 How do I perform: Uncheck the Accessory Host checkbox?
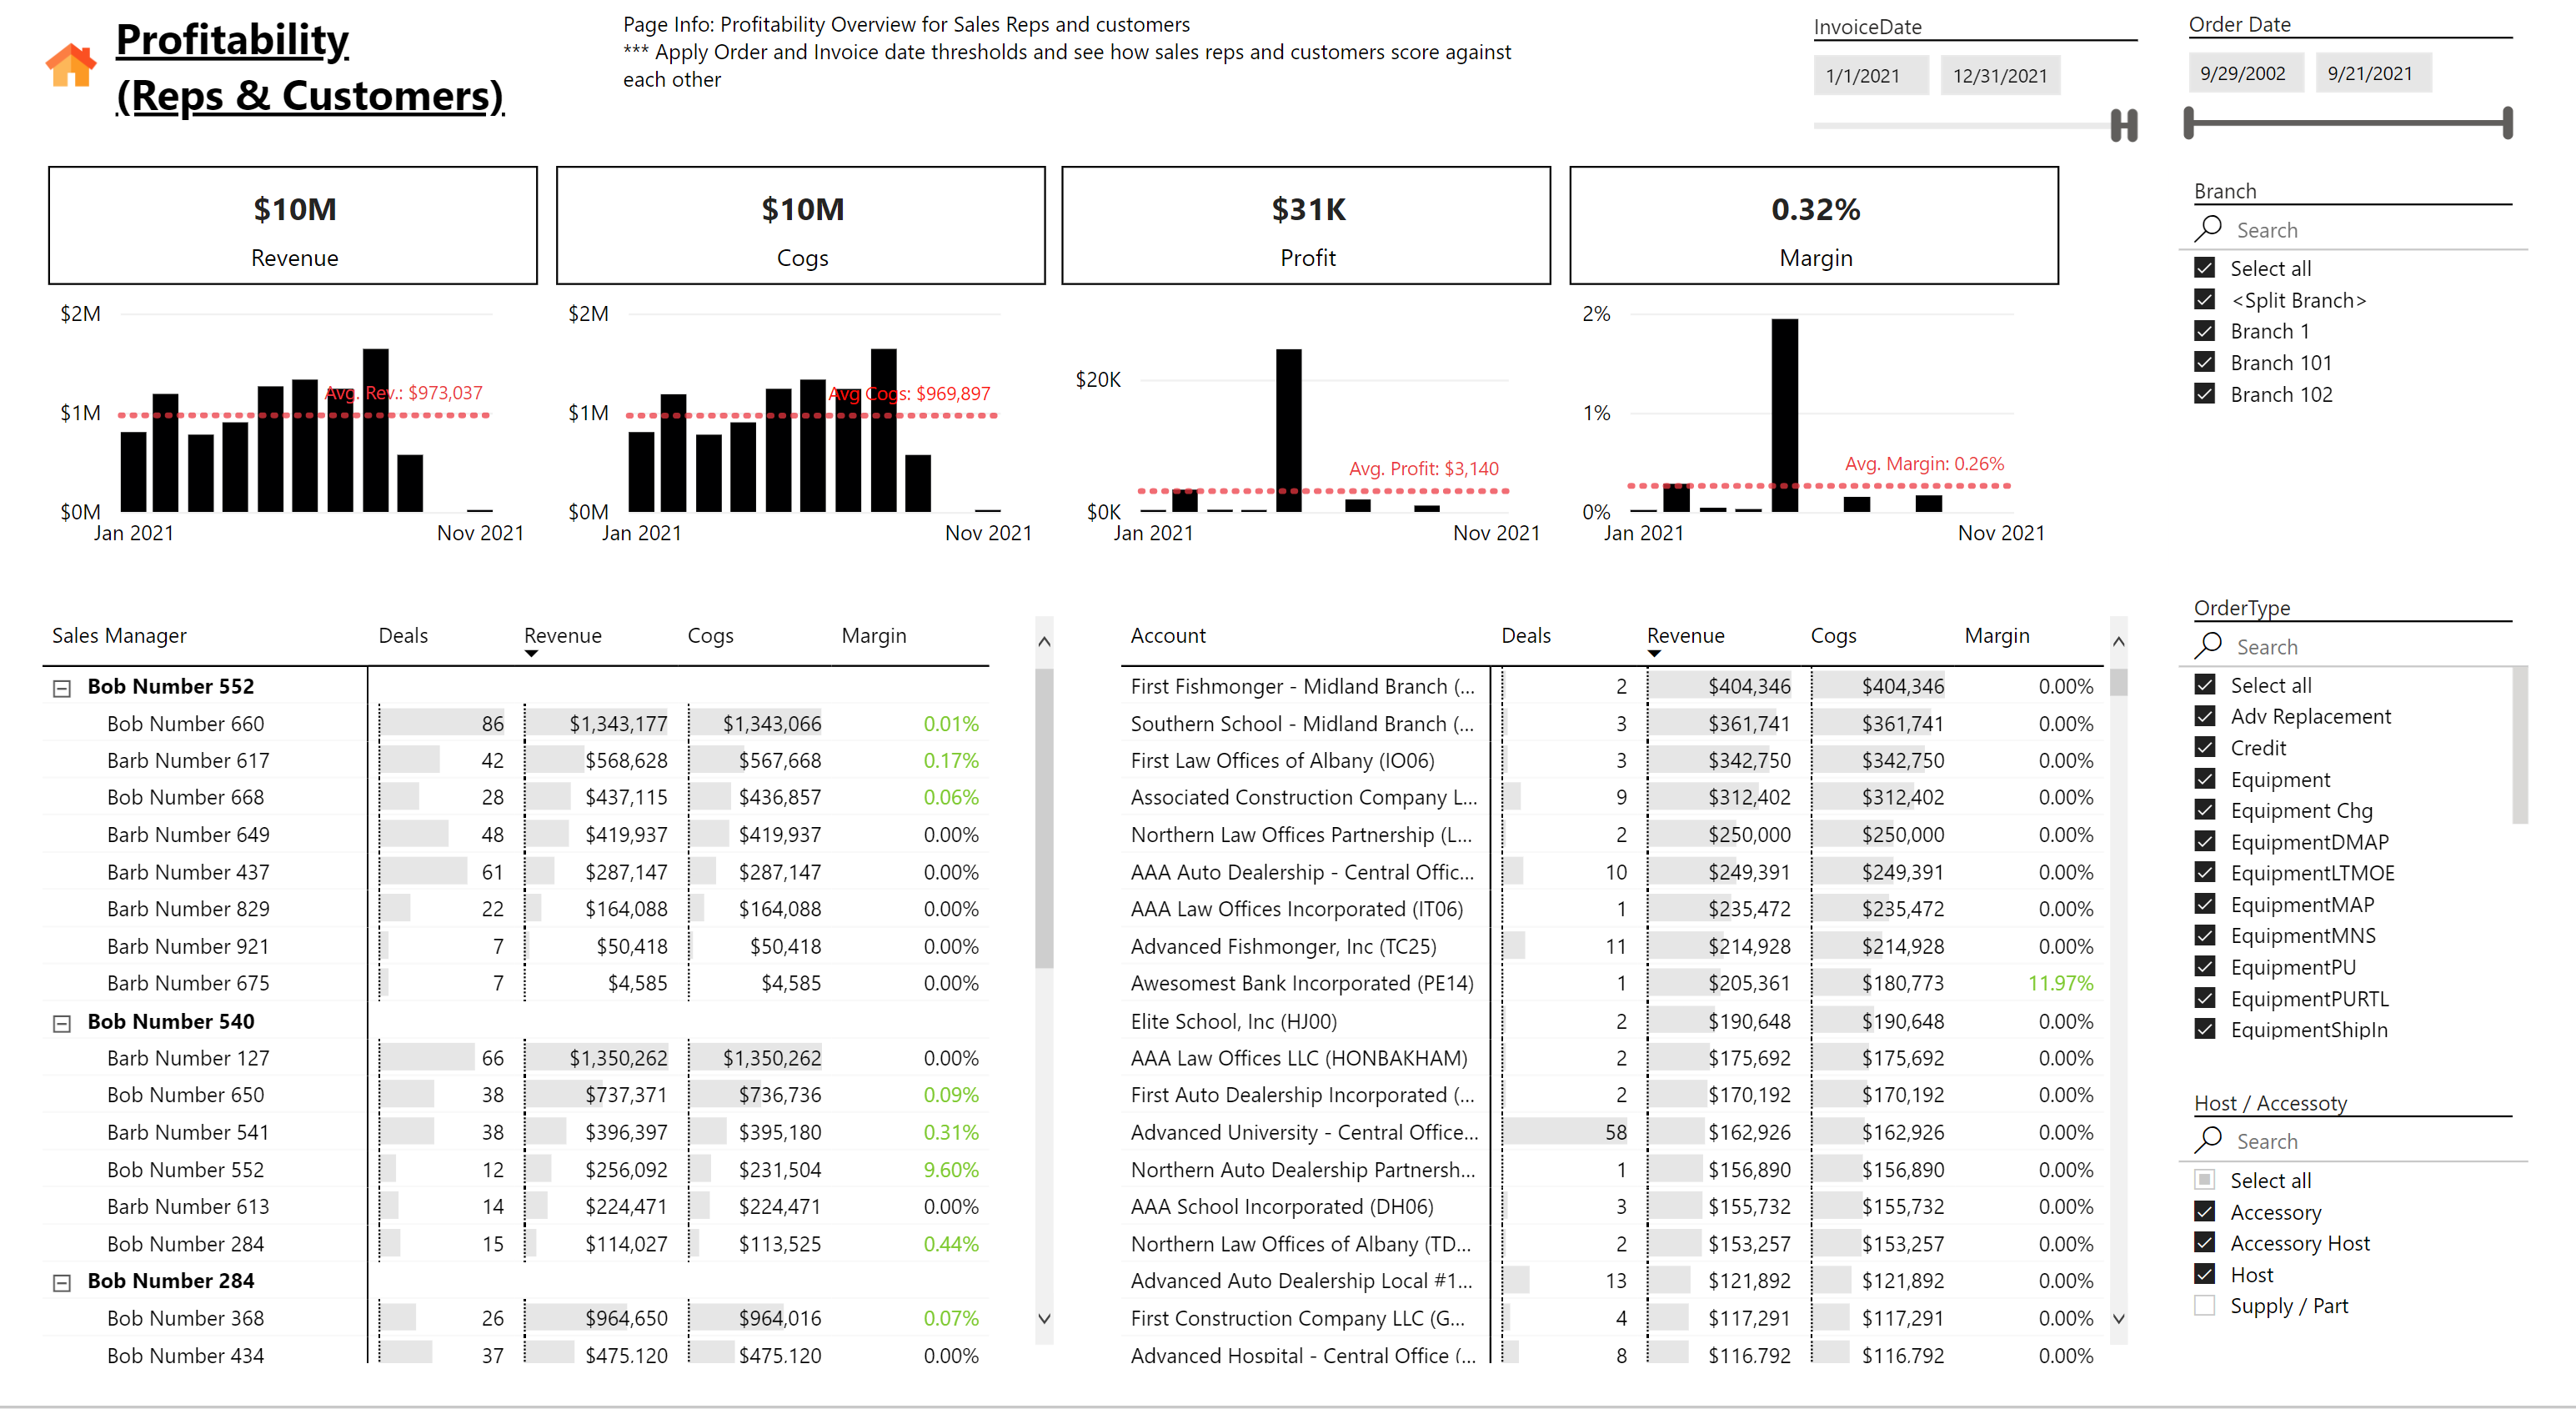2204,1242
